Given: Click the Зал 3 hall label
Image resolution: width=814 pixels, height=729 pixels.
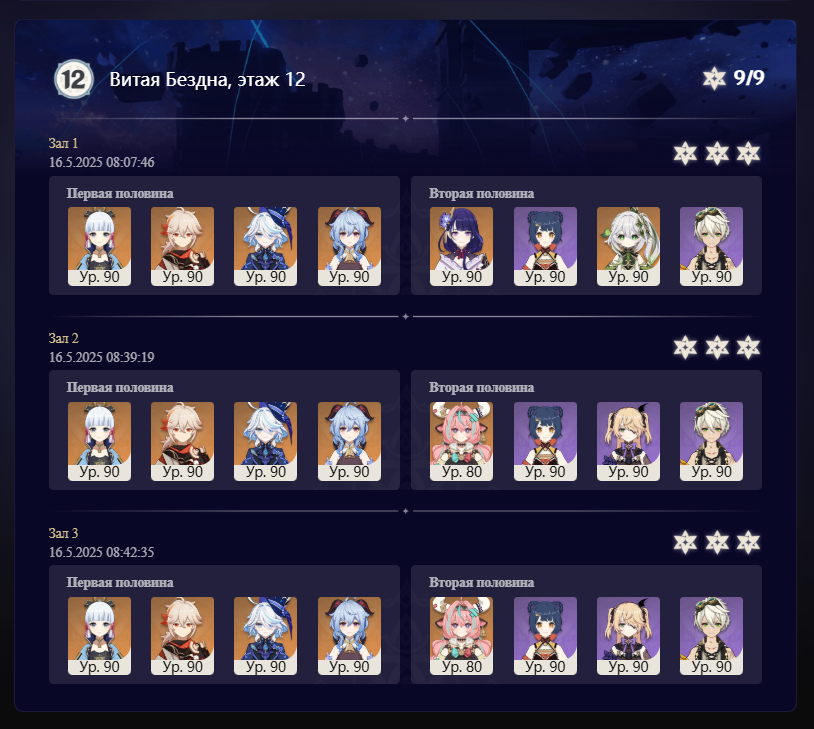Looking at the screenshot, I should [x=63, y=533].
